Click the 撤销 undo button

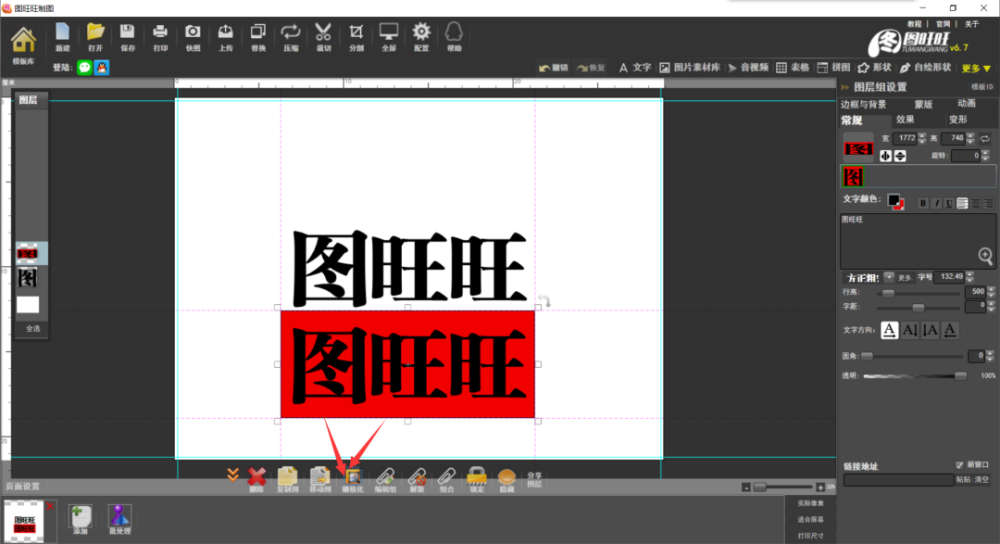[x=554, y=68]
